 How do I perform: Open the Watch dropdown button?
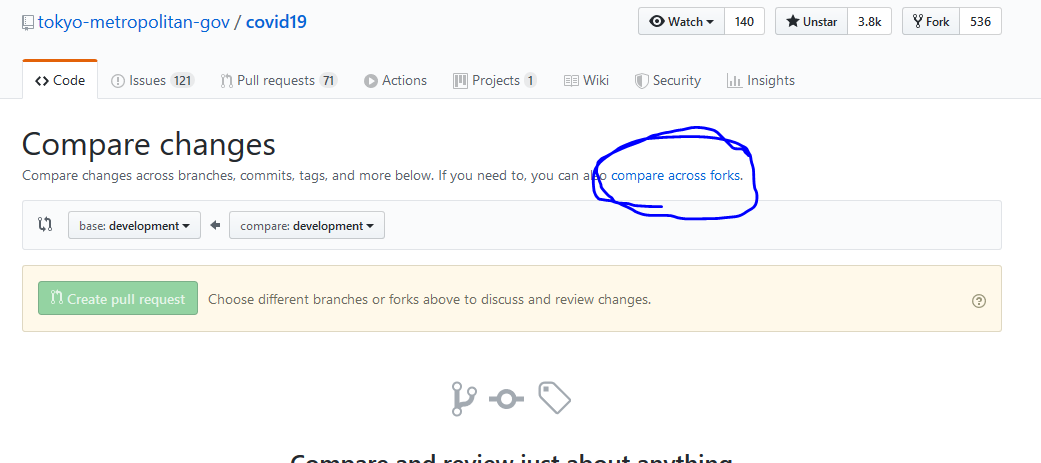pos(681,21)
